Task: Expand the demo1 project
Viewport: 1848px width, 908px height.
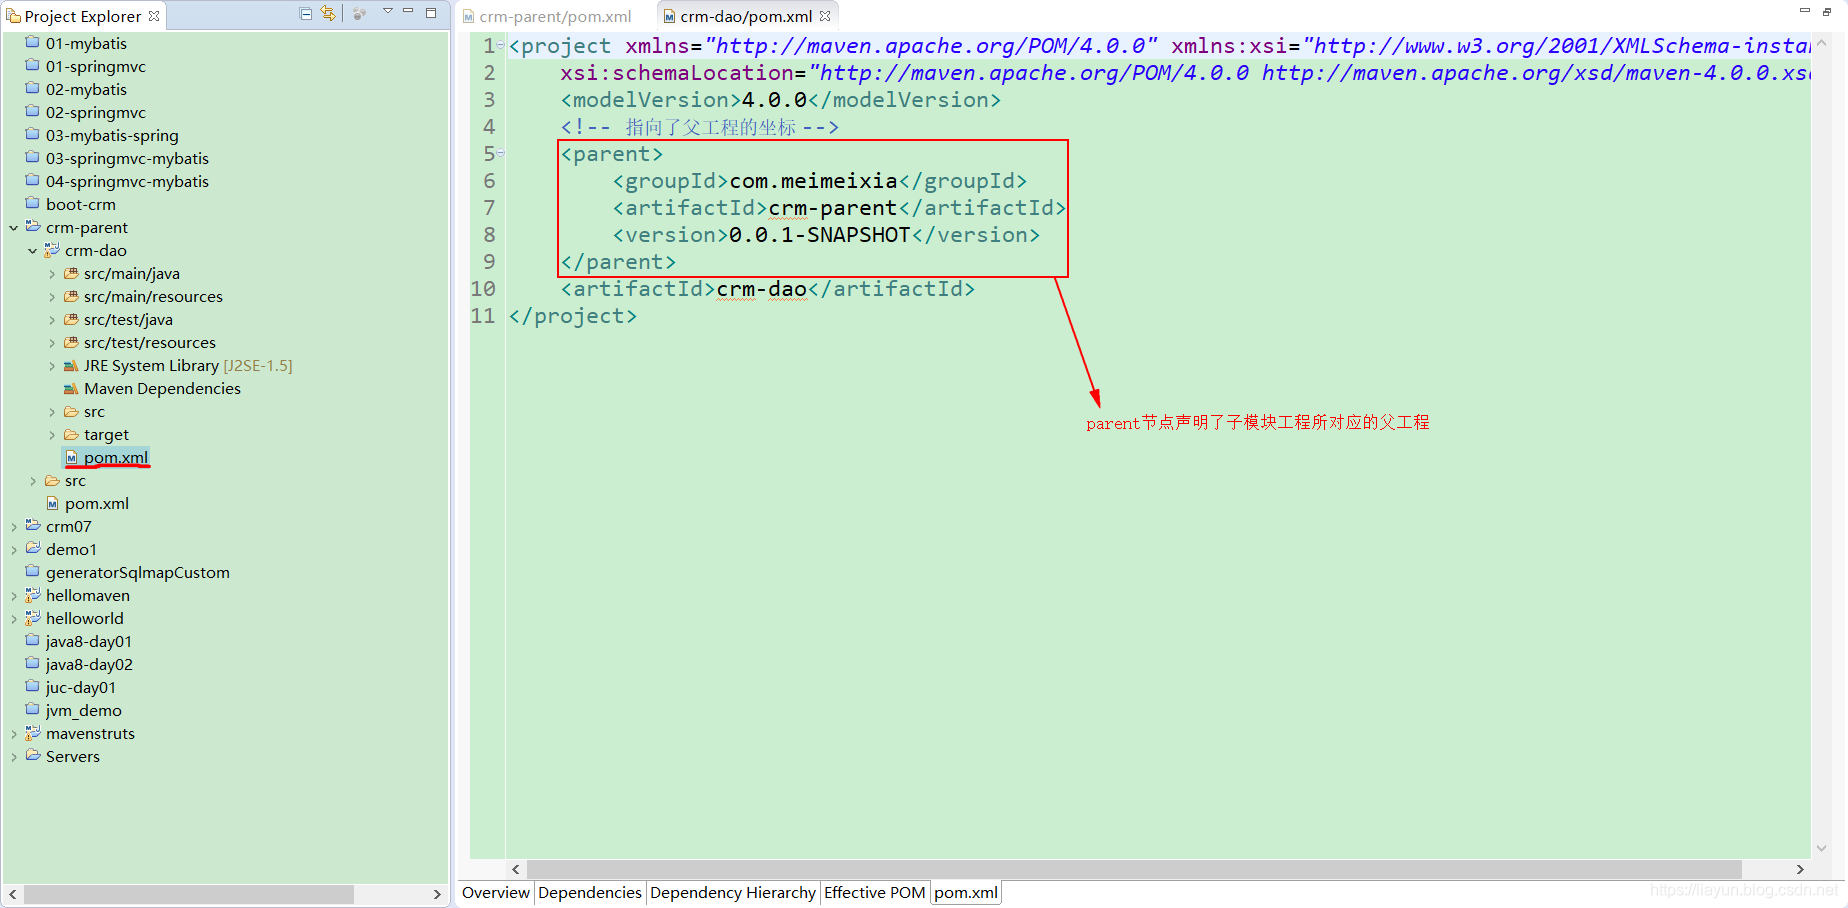Action: pos(14,550)
